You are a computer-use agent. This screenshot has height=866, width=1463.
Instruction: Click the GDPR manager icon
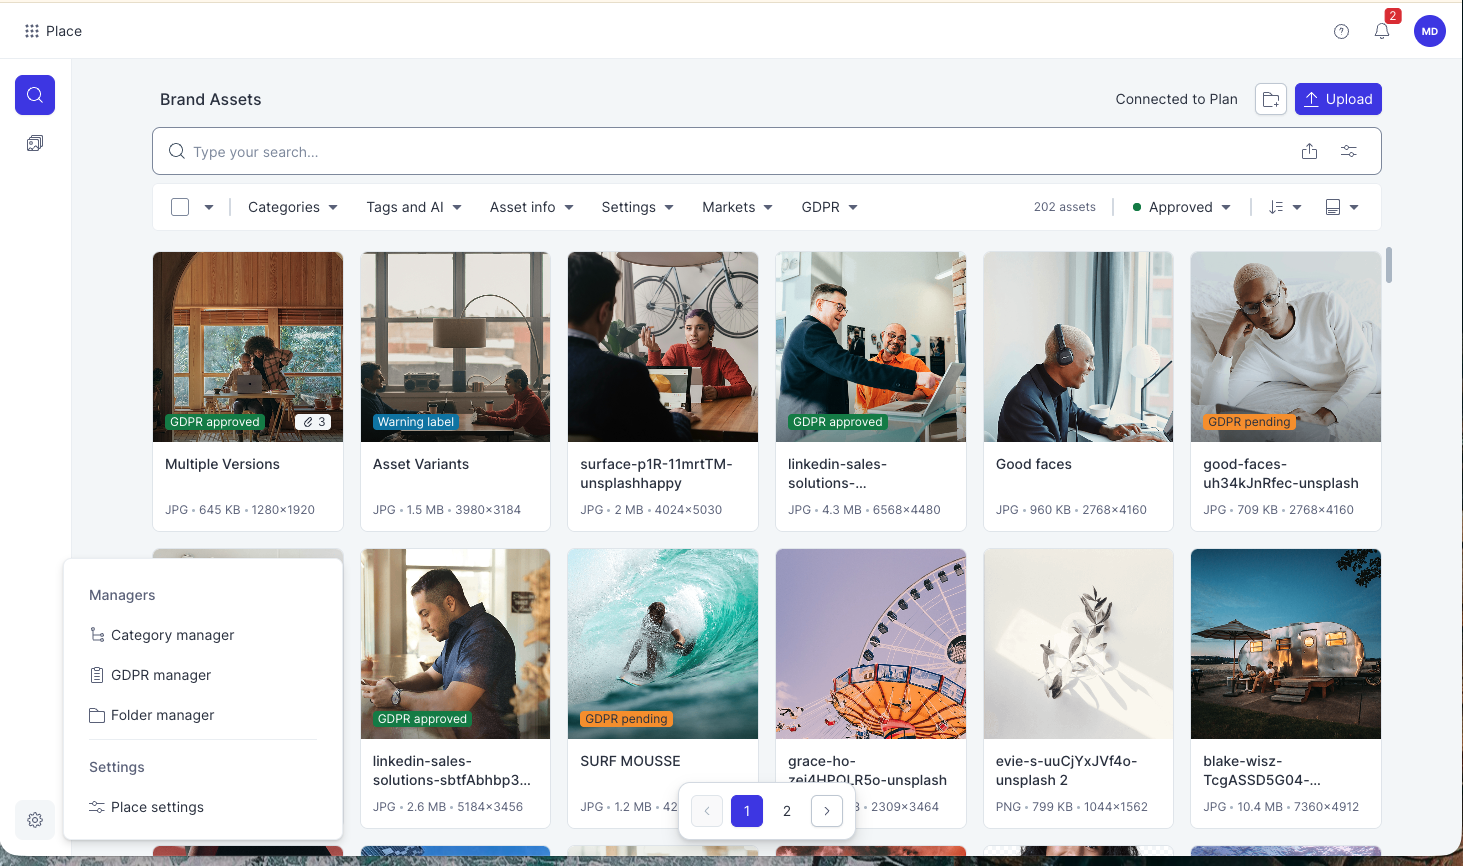[97, 675]
